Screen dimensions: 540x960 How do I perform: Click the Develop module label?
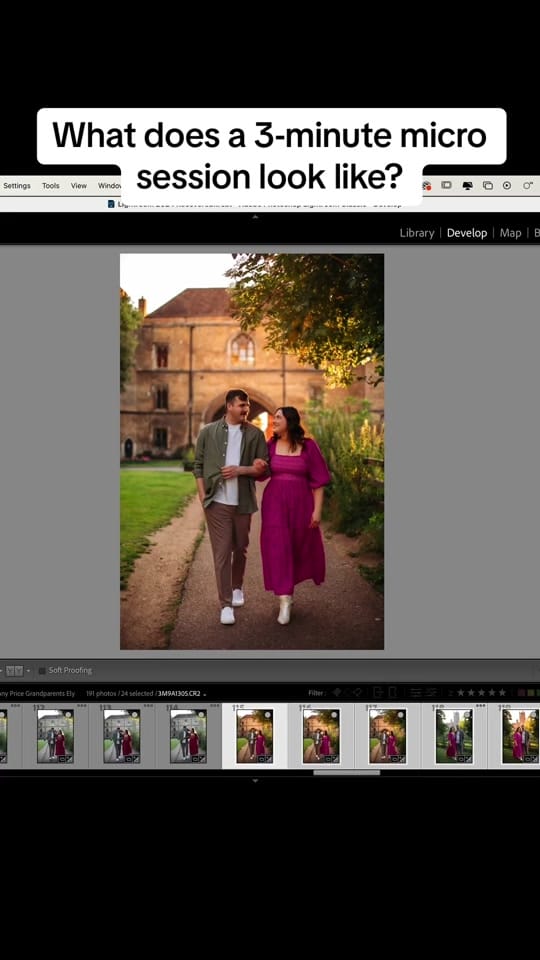coord(467,233)
